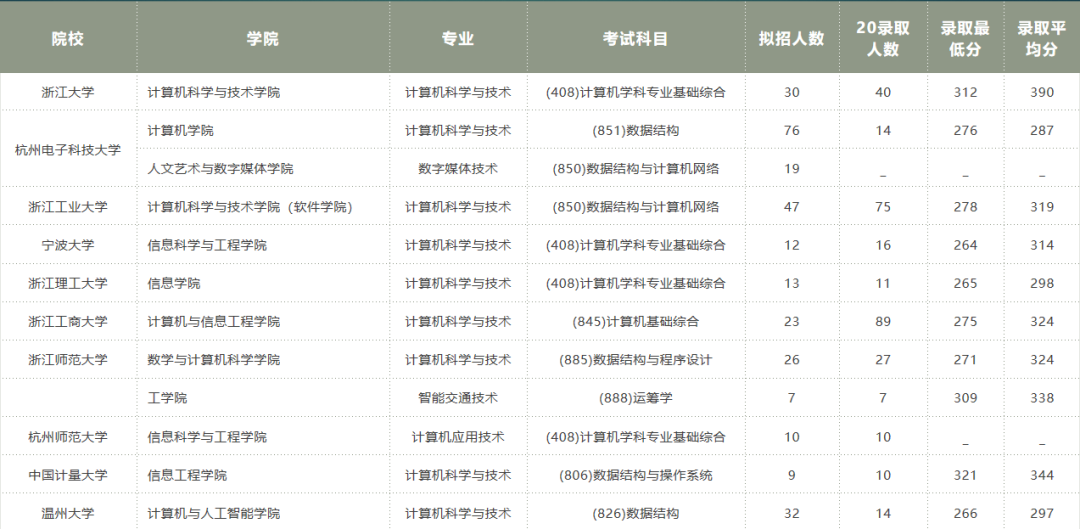The height and width of the screenshot is (529, 1080).
Task: Click admitted count 75 value
Action: click(883, 207)
